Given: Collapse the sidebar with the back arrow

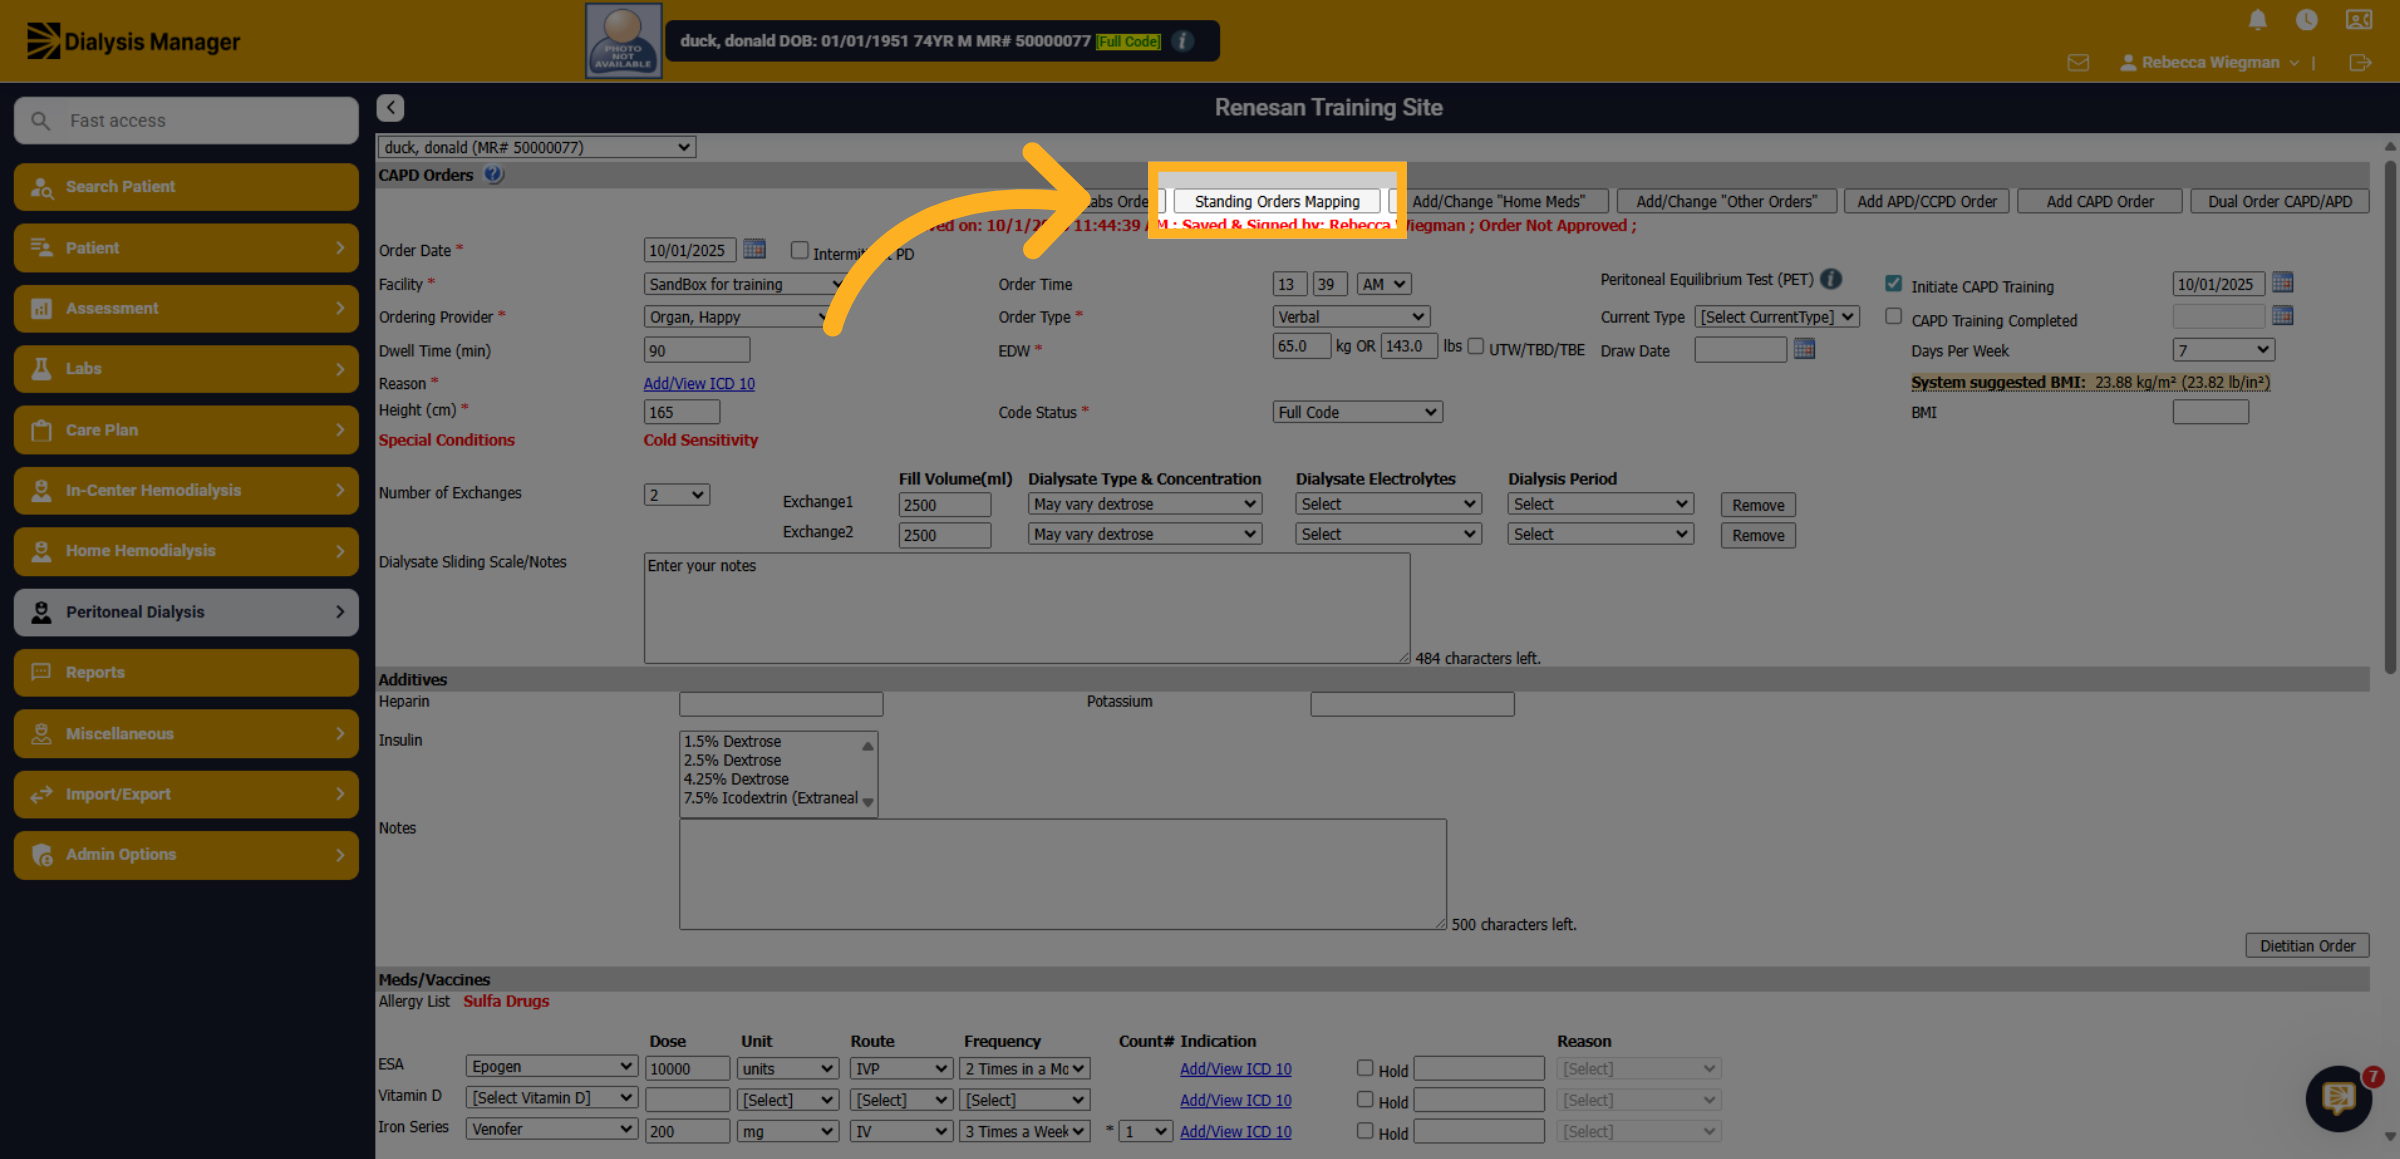Looking at the screenshot, I should [x=390, y=107].
